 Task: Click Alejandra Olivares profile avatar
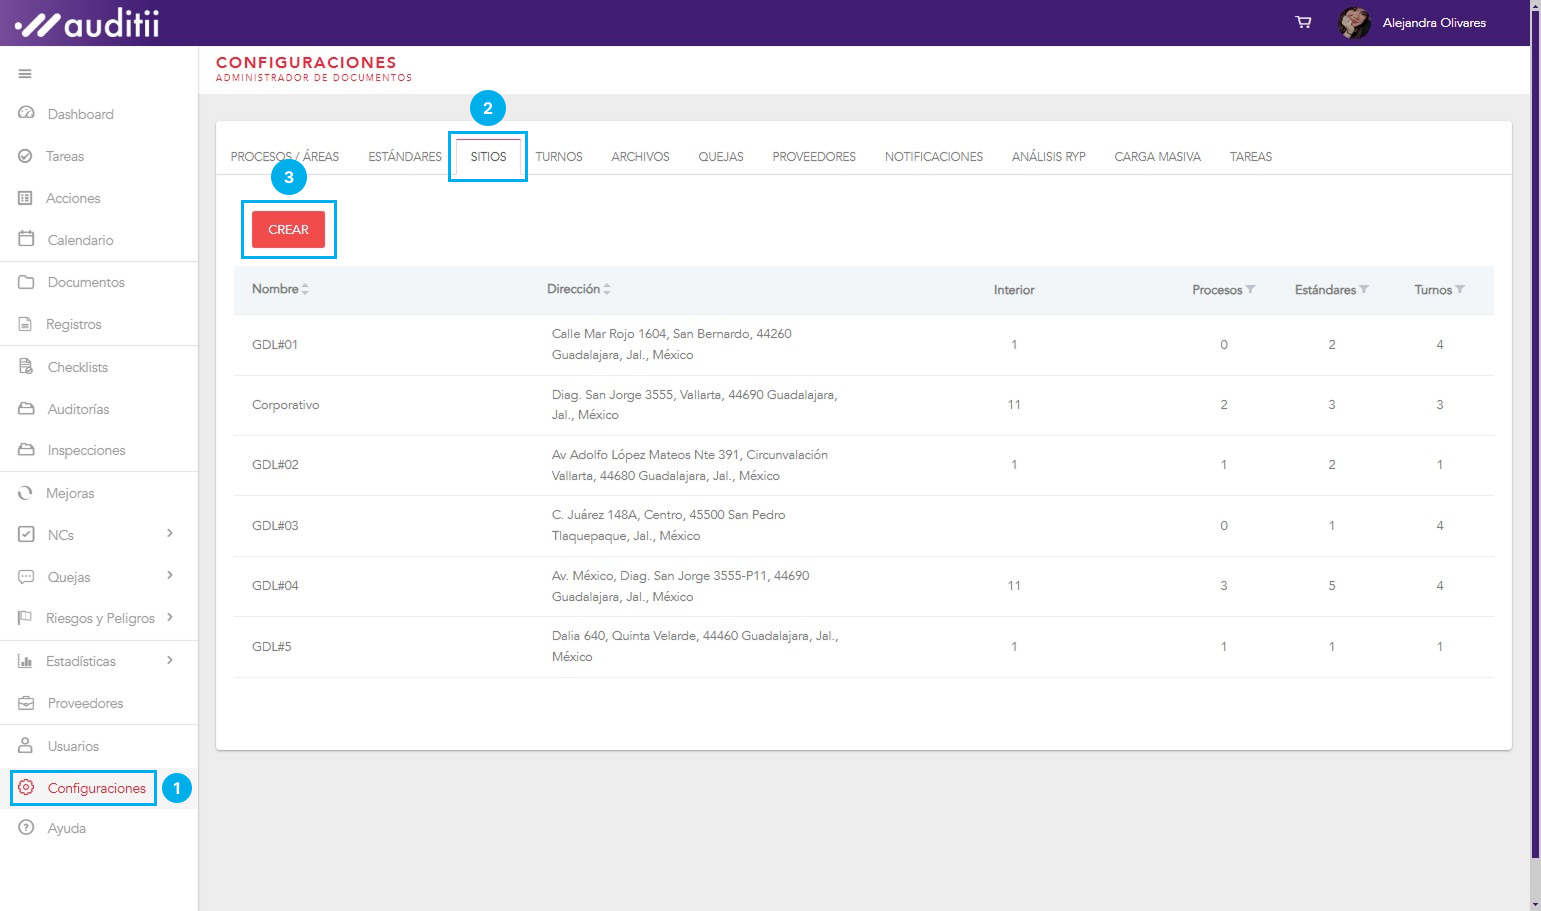click(x=1354, y=22)
